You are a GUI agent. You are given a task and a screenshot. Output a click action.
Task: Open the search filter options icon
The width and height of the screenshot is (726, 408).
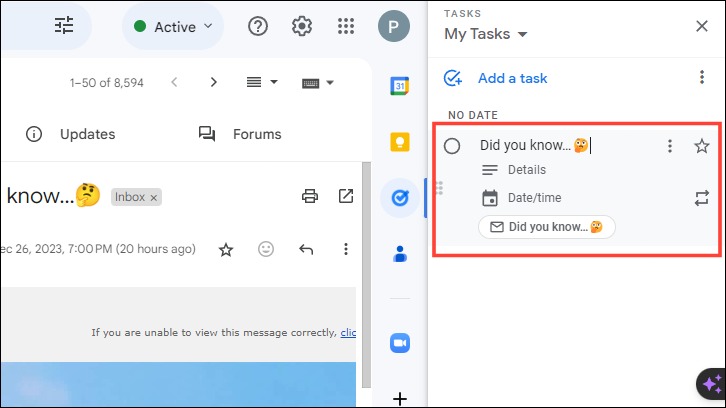64,25
